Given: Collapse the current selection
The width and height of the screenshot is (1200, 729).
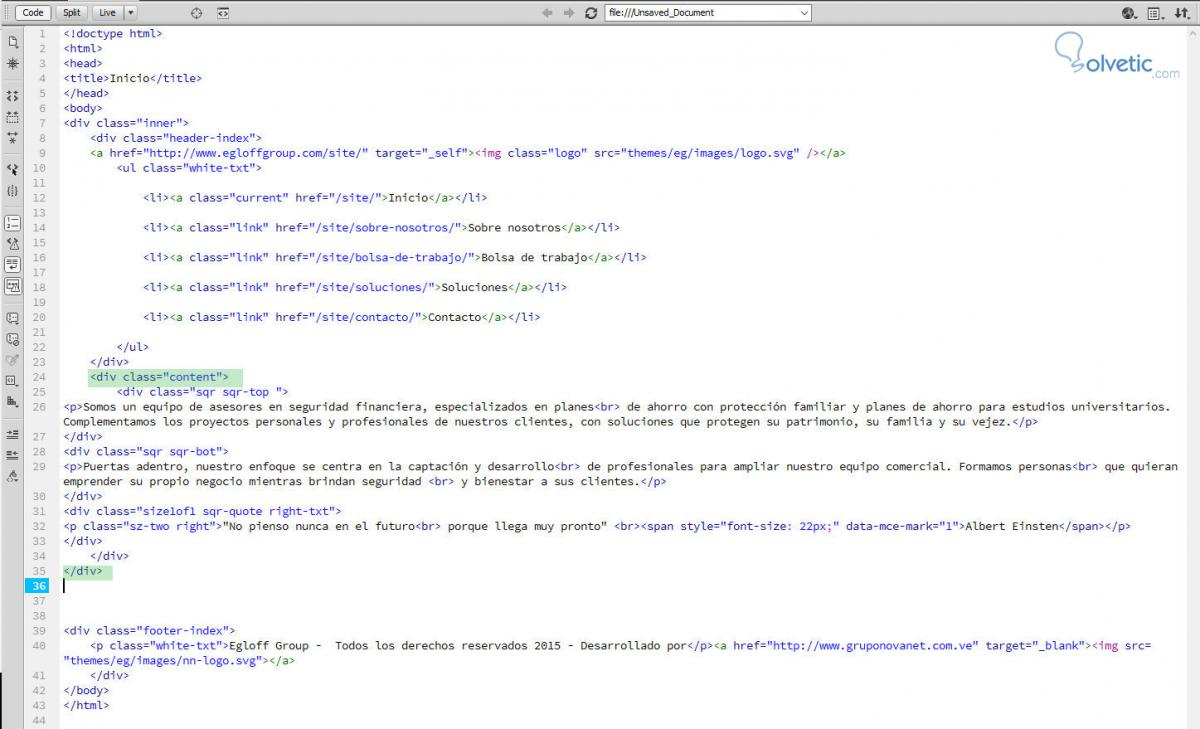Looking at the screenshot, I should (13, 116).
